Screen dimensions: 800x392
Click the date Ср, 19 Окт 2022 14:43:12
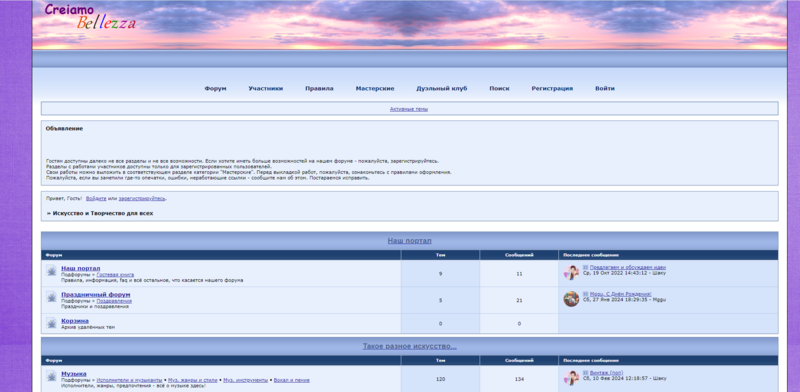615,273
